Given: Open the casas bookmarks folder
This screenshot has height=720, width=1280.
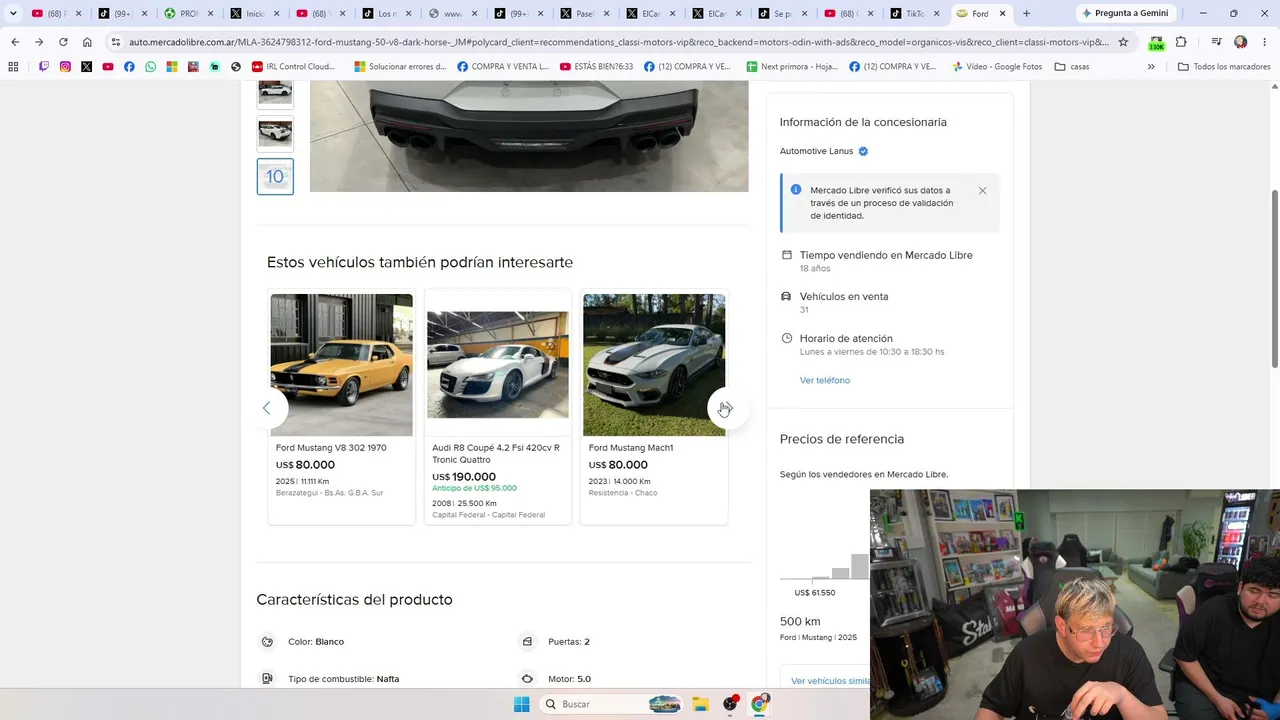Looking at the screenshot, I should click(1072, 66).
